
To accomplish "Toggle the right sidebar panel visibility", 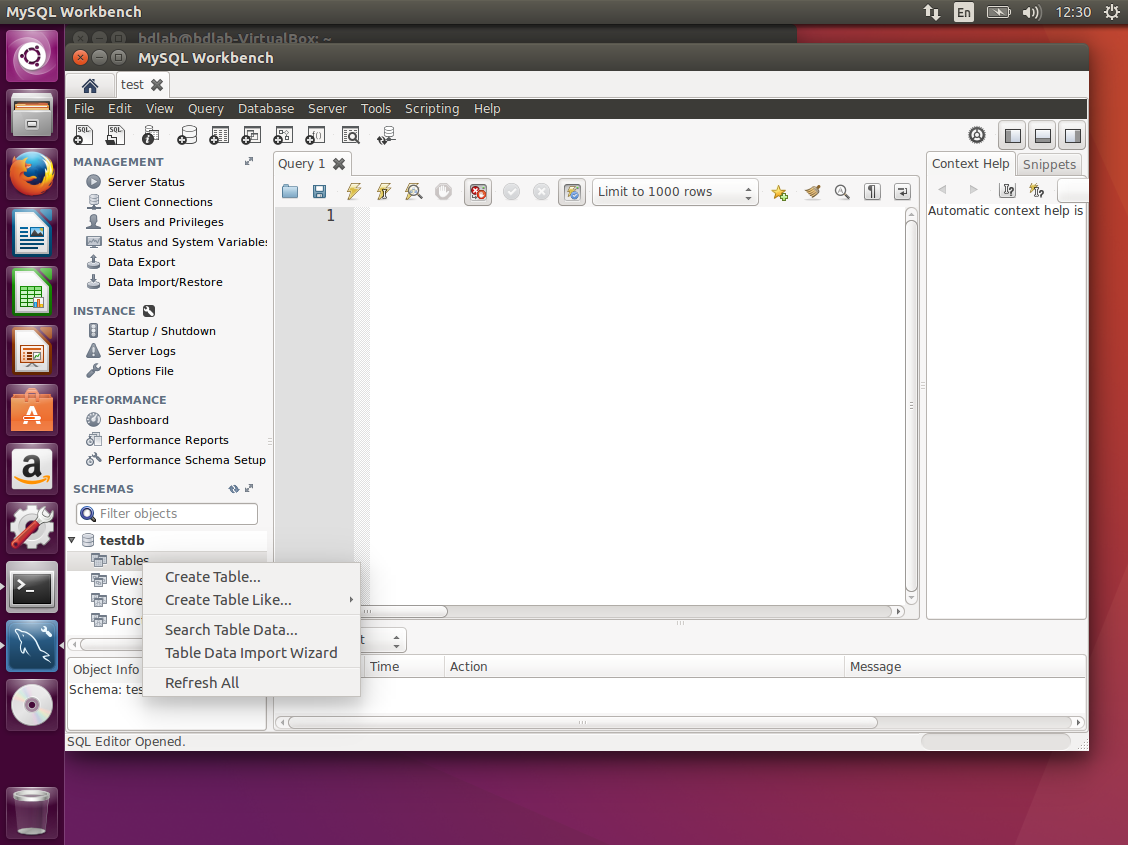I will (x=1073, y=136).
